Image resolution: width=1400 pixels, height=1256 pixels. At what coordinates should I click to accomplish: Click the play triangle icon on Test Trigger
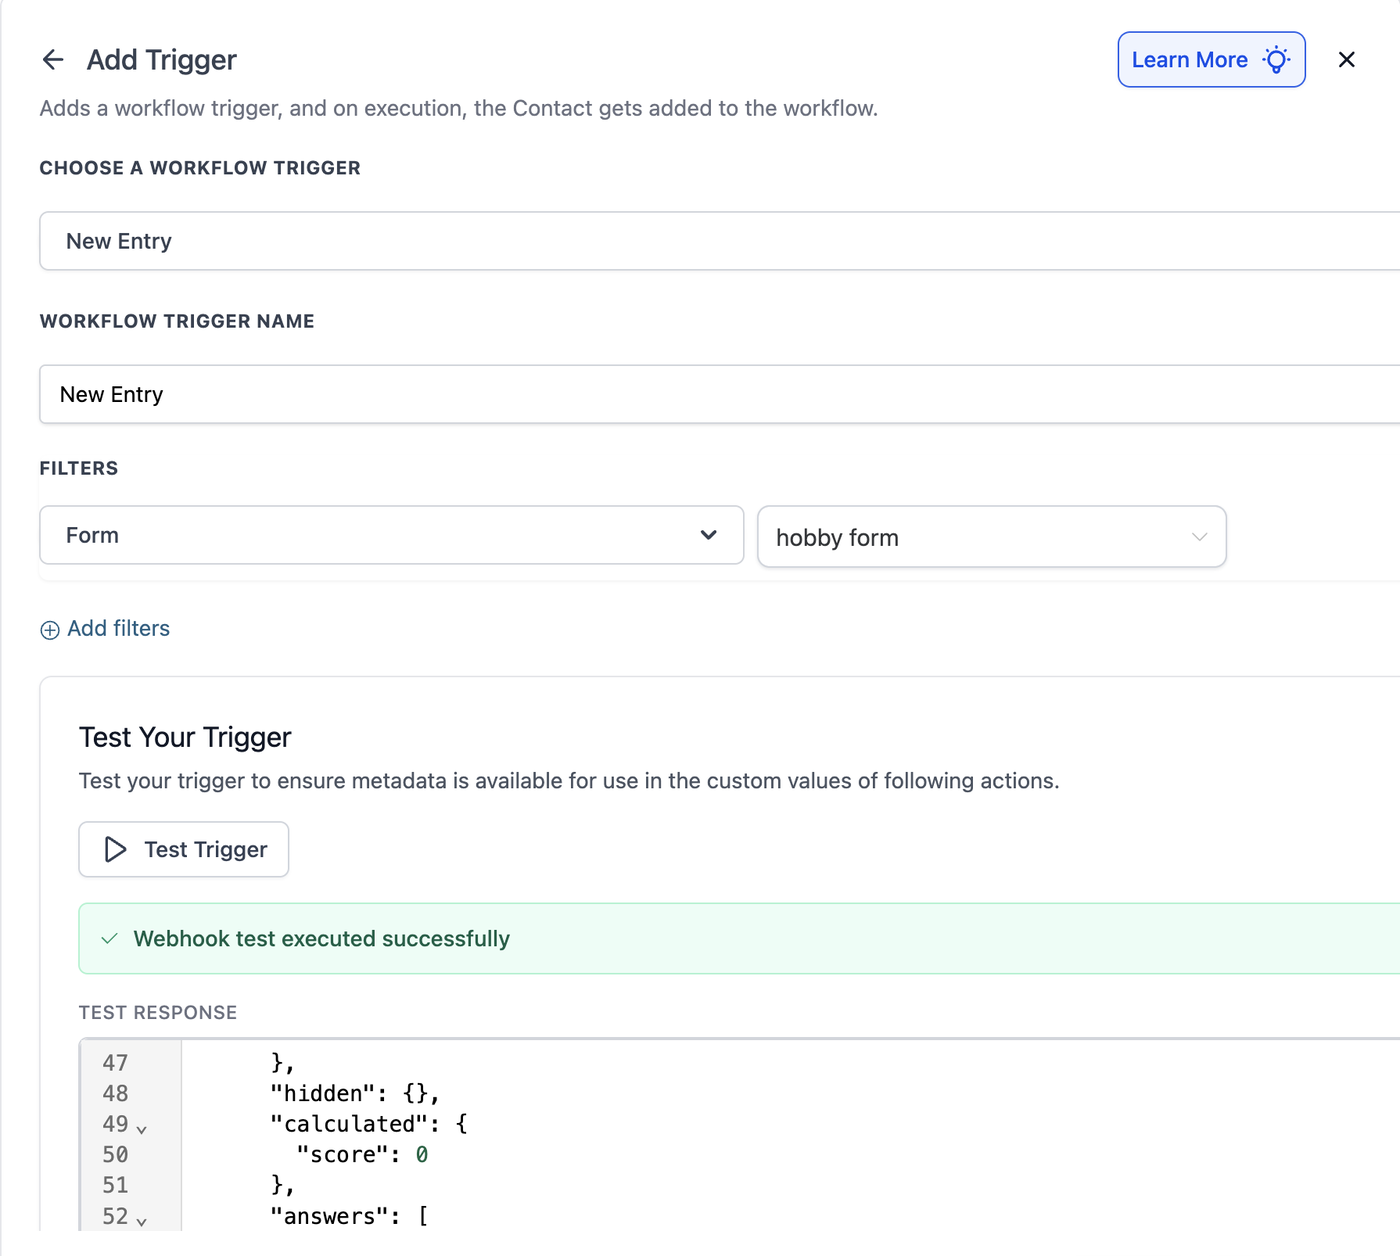116,849
